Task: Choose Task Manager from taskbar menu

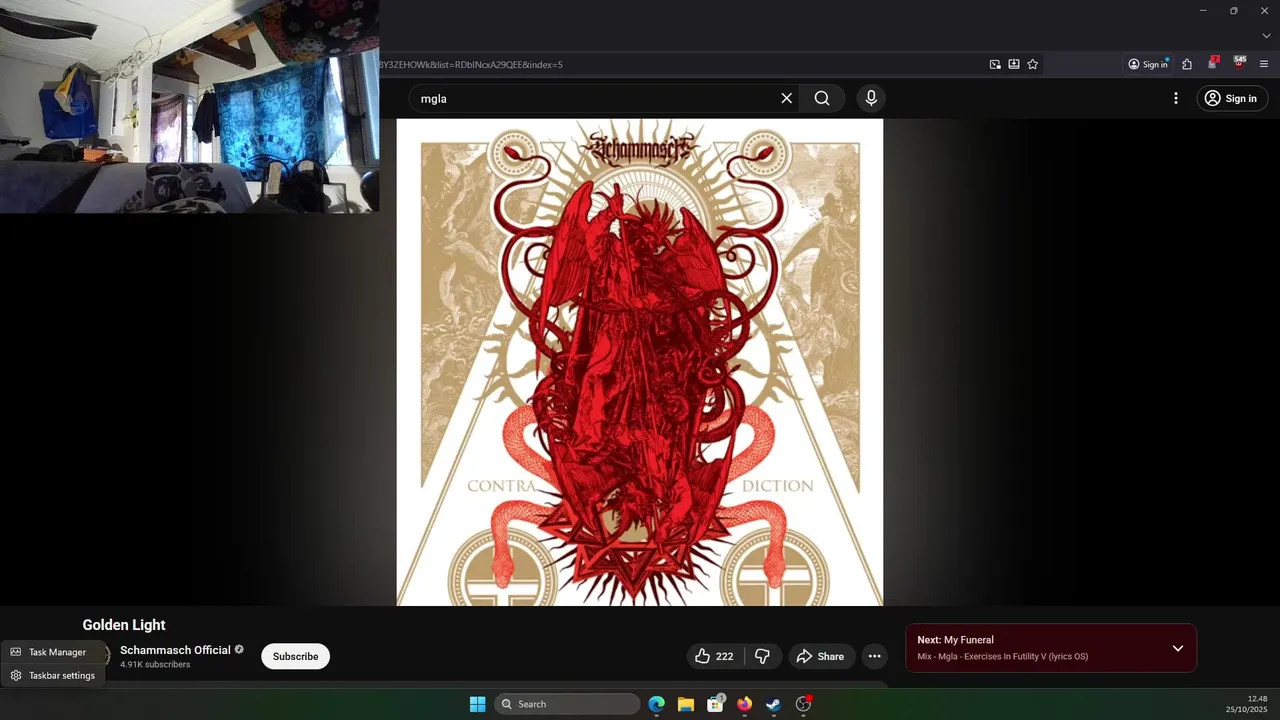Action: point(52,652)
